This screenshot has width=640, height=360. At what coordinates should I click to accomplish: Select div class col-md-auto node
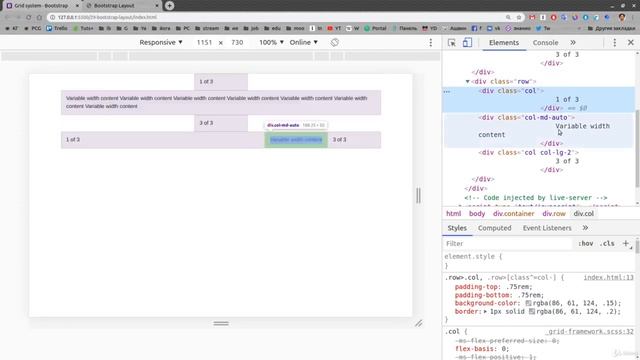point(527,118)
